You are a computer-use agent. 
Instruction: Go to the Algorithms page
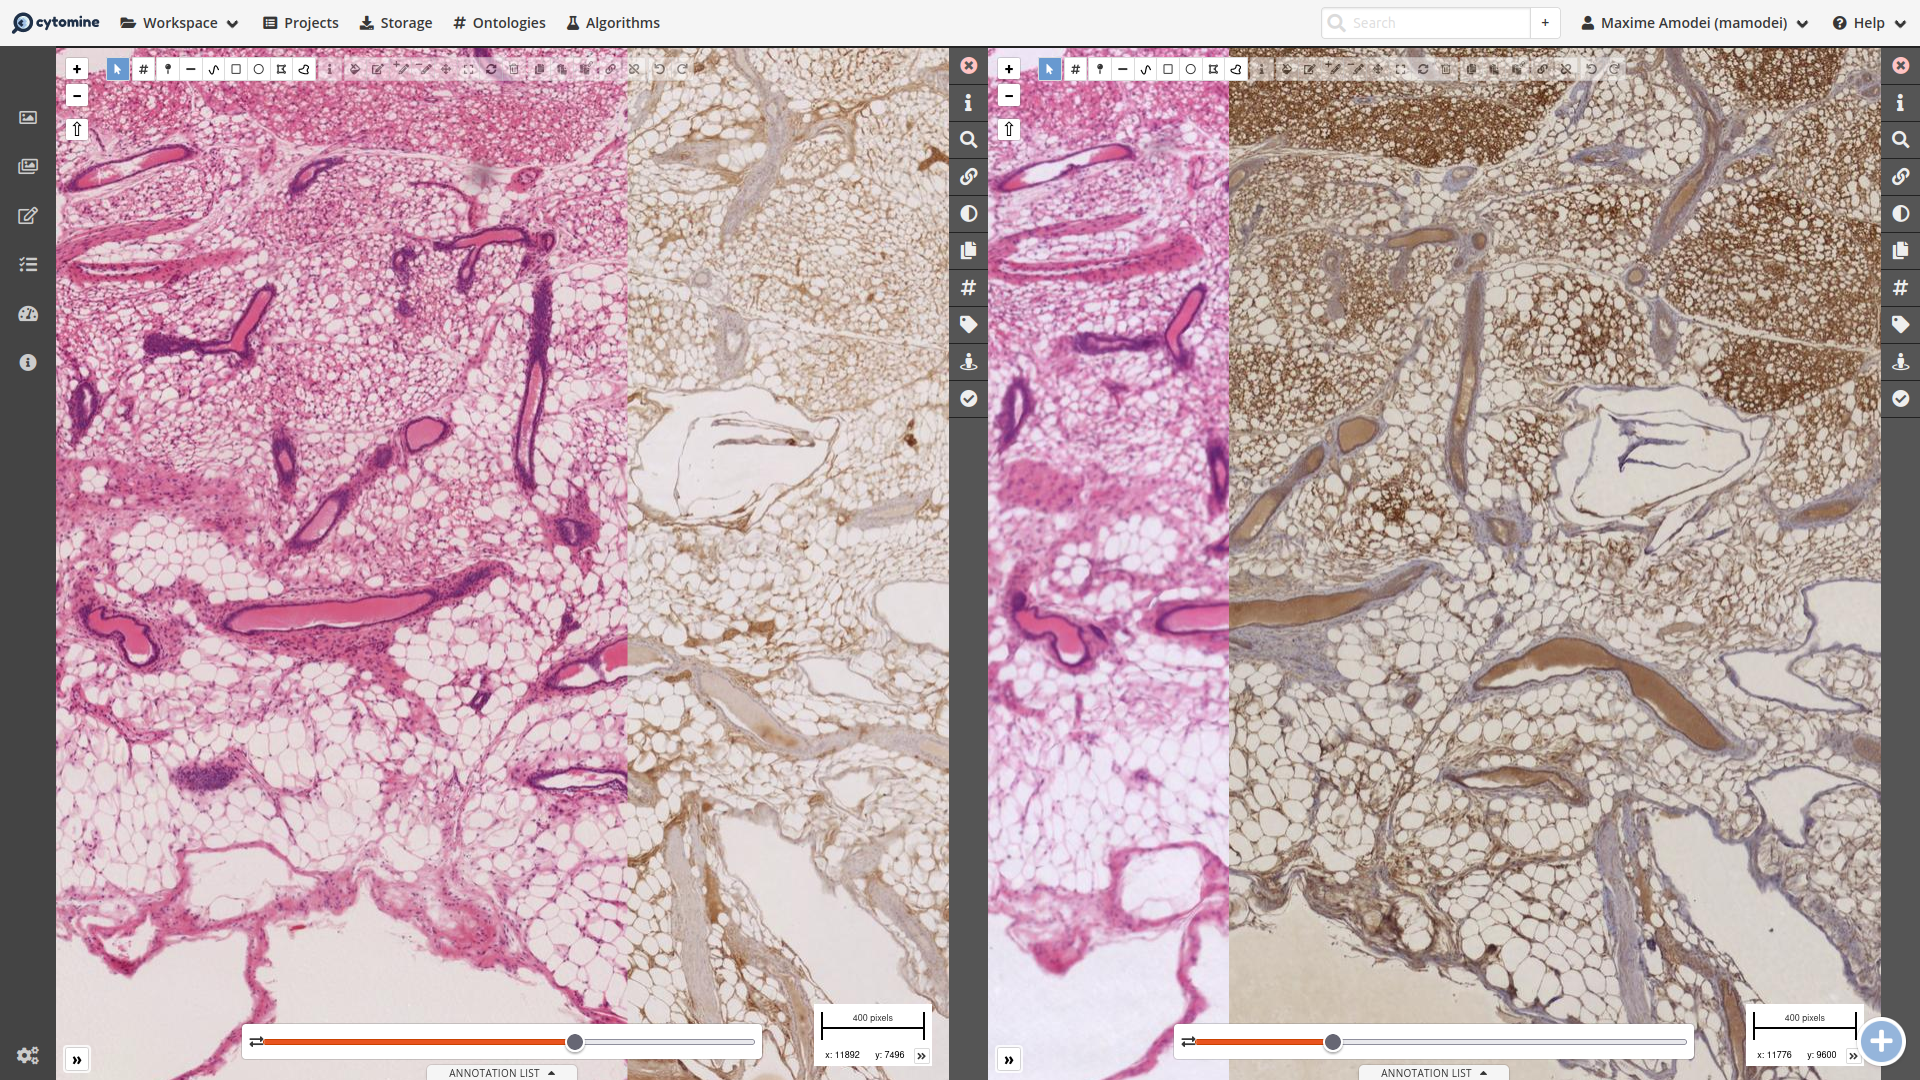(612, 23)
